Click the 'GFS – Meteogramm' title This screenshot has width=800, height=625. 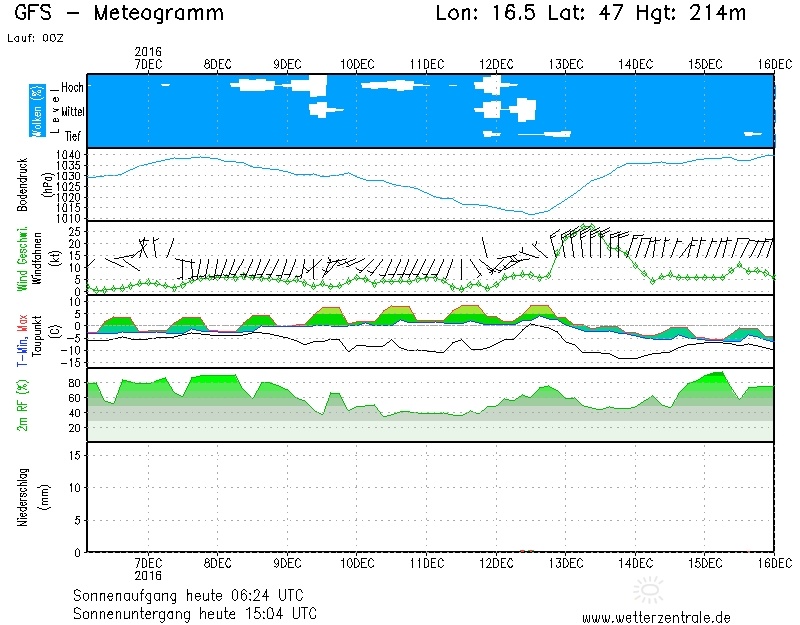119,13
